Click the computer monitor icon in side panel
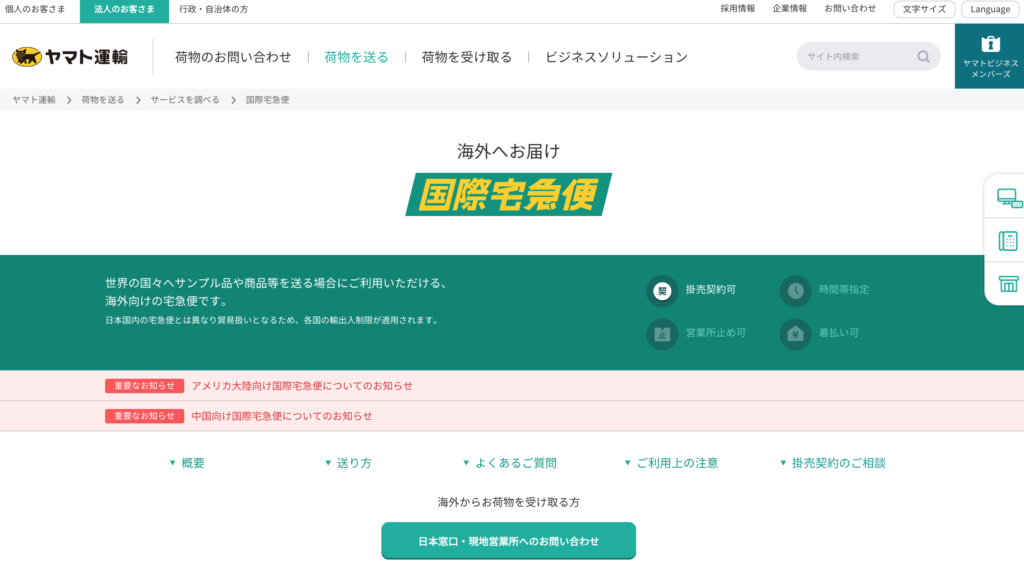1024x566 pixels. (1009, 198)
